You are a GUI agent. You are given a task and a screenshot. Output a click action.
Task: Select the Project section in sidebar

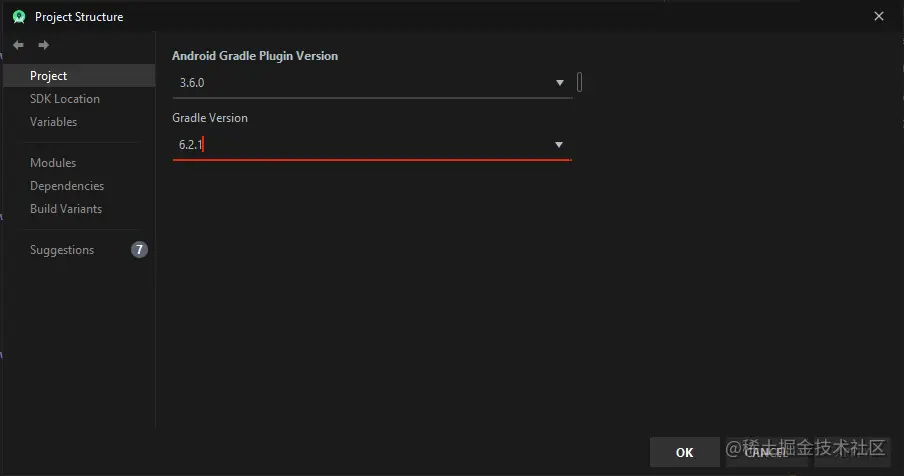coord(49,76)
